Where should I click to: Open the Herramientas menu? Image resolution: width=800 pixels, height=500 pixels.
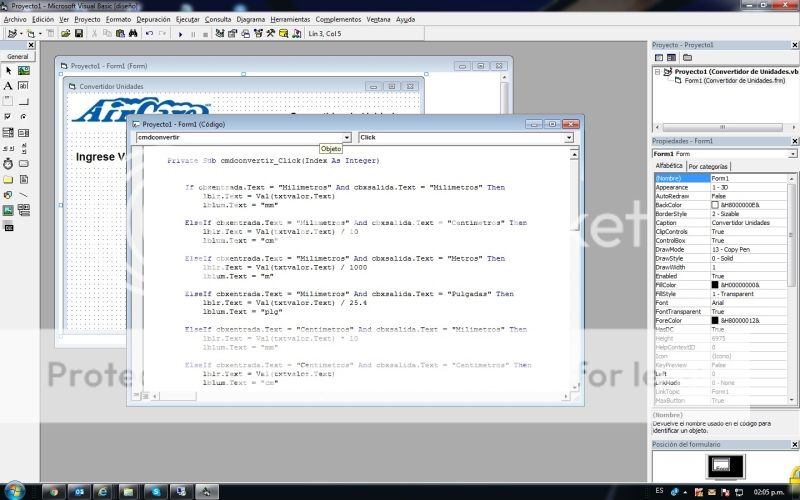pos(290,19)
